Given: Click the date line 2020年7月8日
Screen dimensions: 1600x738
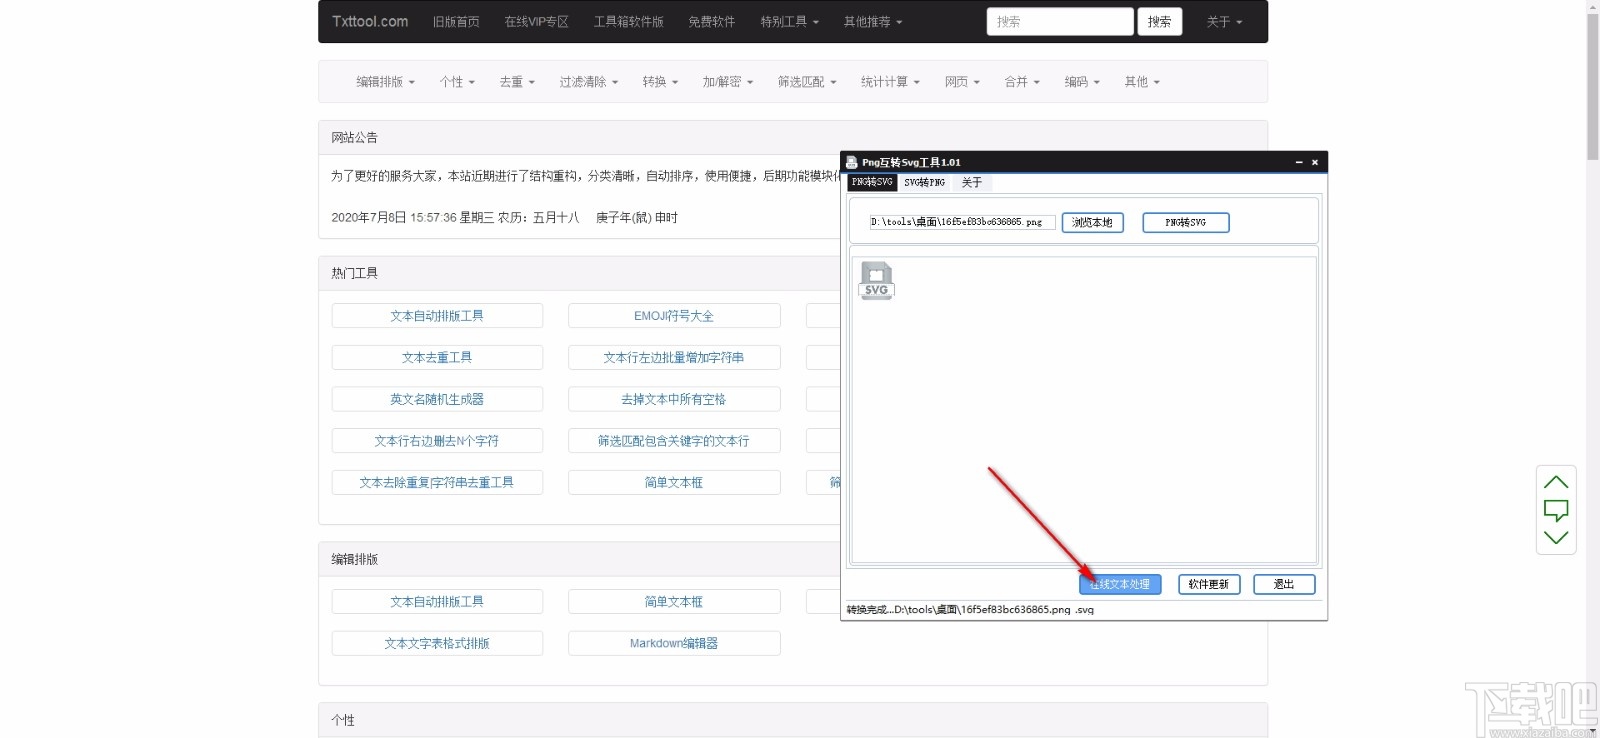Looking at the screenshot, I should pos(505,217).
